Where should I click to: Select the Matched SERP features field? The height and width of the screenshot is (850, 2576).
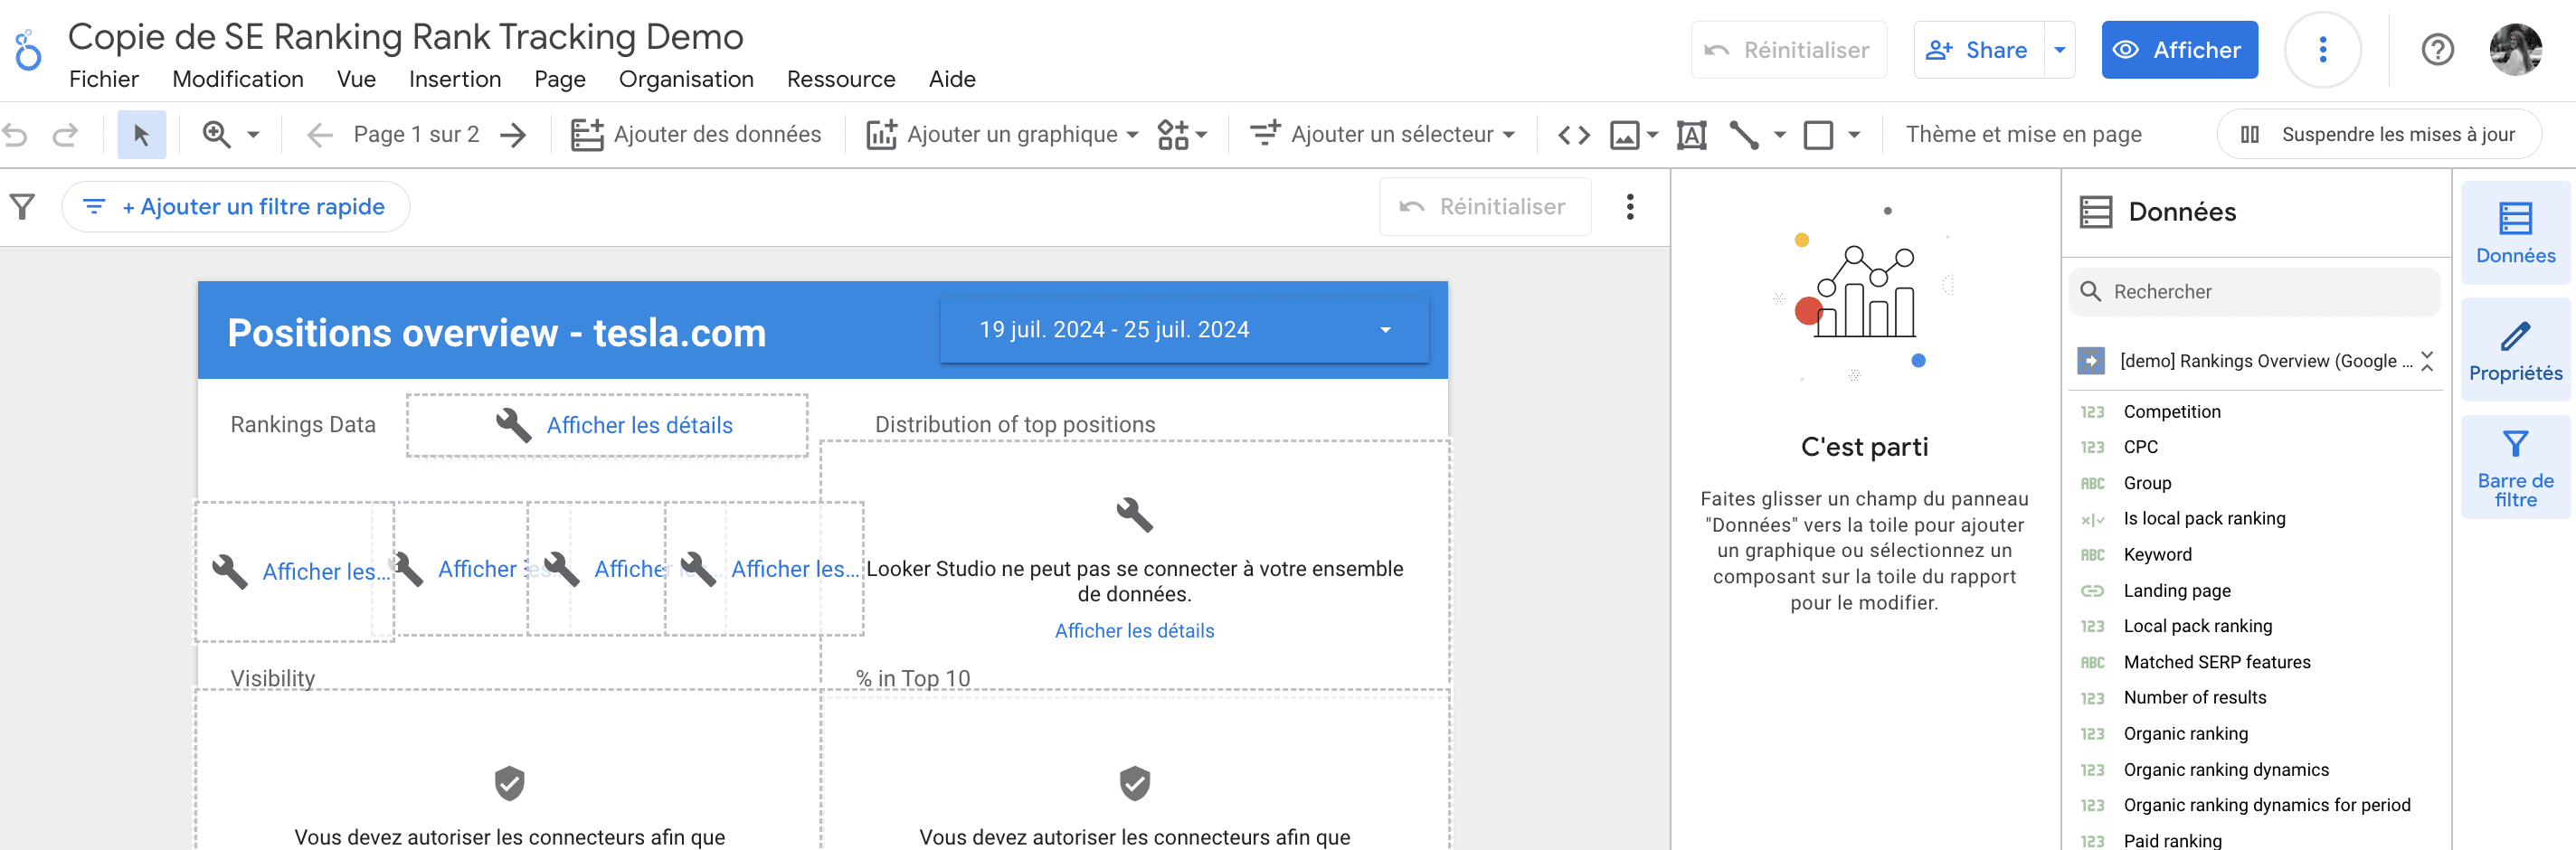tap(2217, 662)
